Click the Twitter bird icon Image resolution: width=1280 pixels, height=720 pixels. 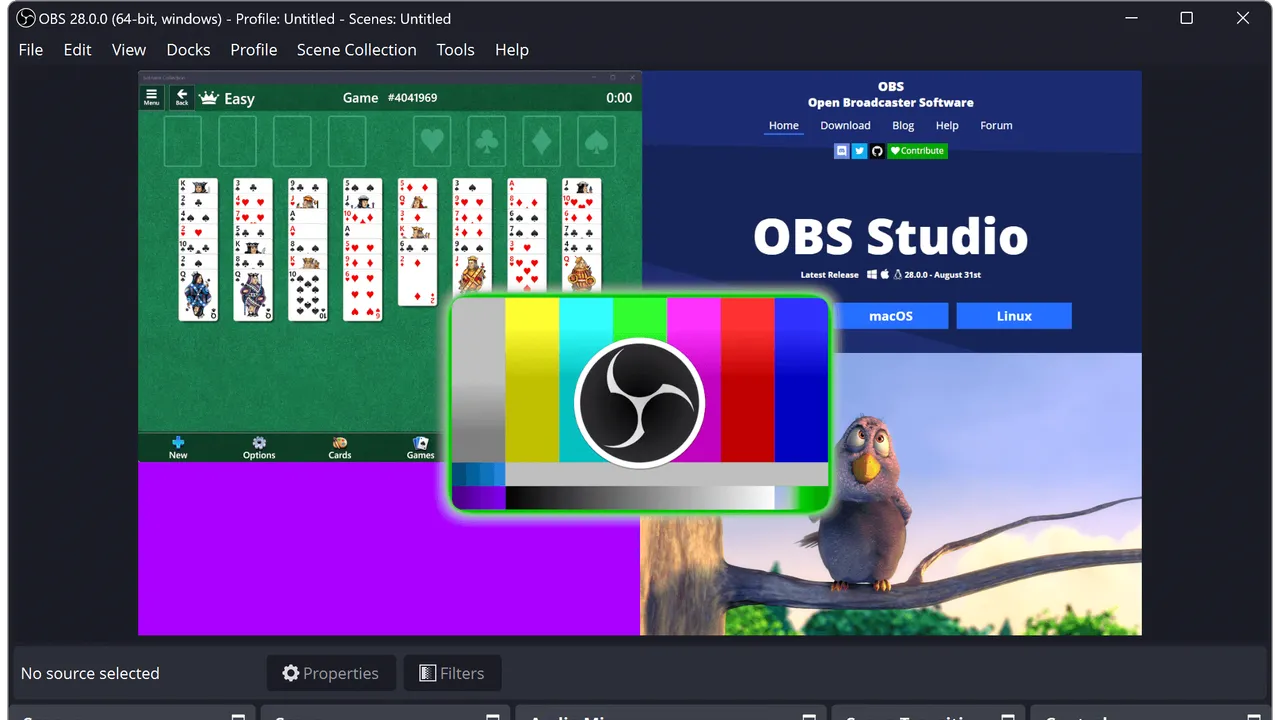pyautogui.click(x=860, y=151)
